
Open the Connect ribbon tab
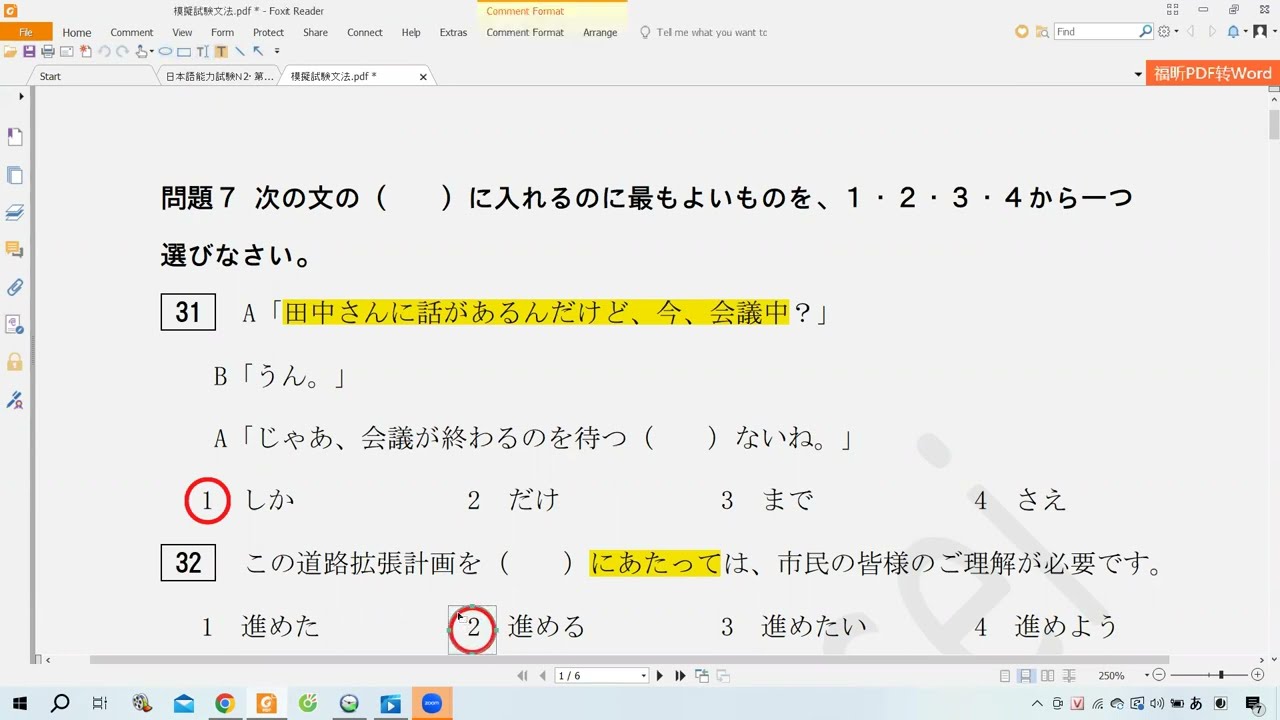tap(365, 32)
